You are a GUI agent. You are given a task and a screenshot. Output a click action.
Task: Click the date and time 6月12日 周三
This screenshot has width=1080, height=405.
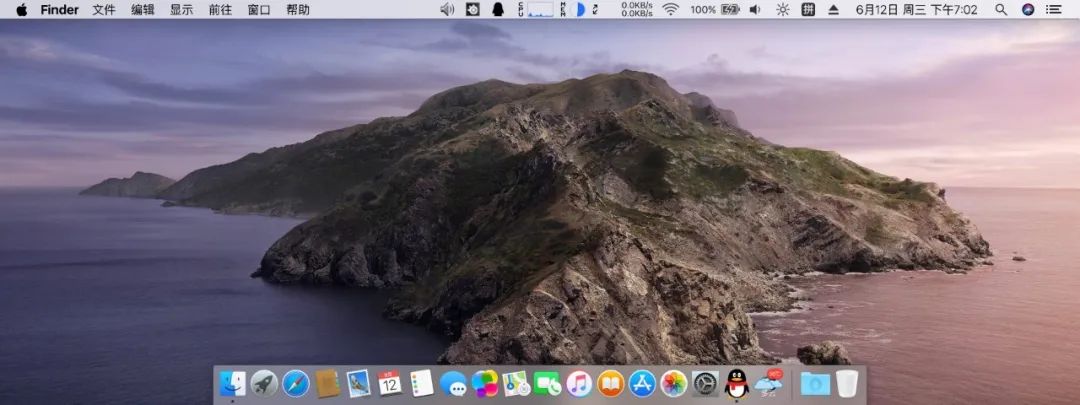[916, 10]
